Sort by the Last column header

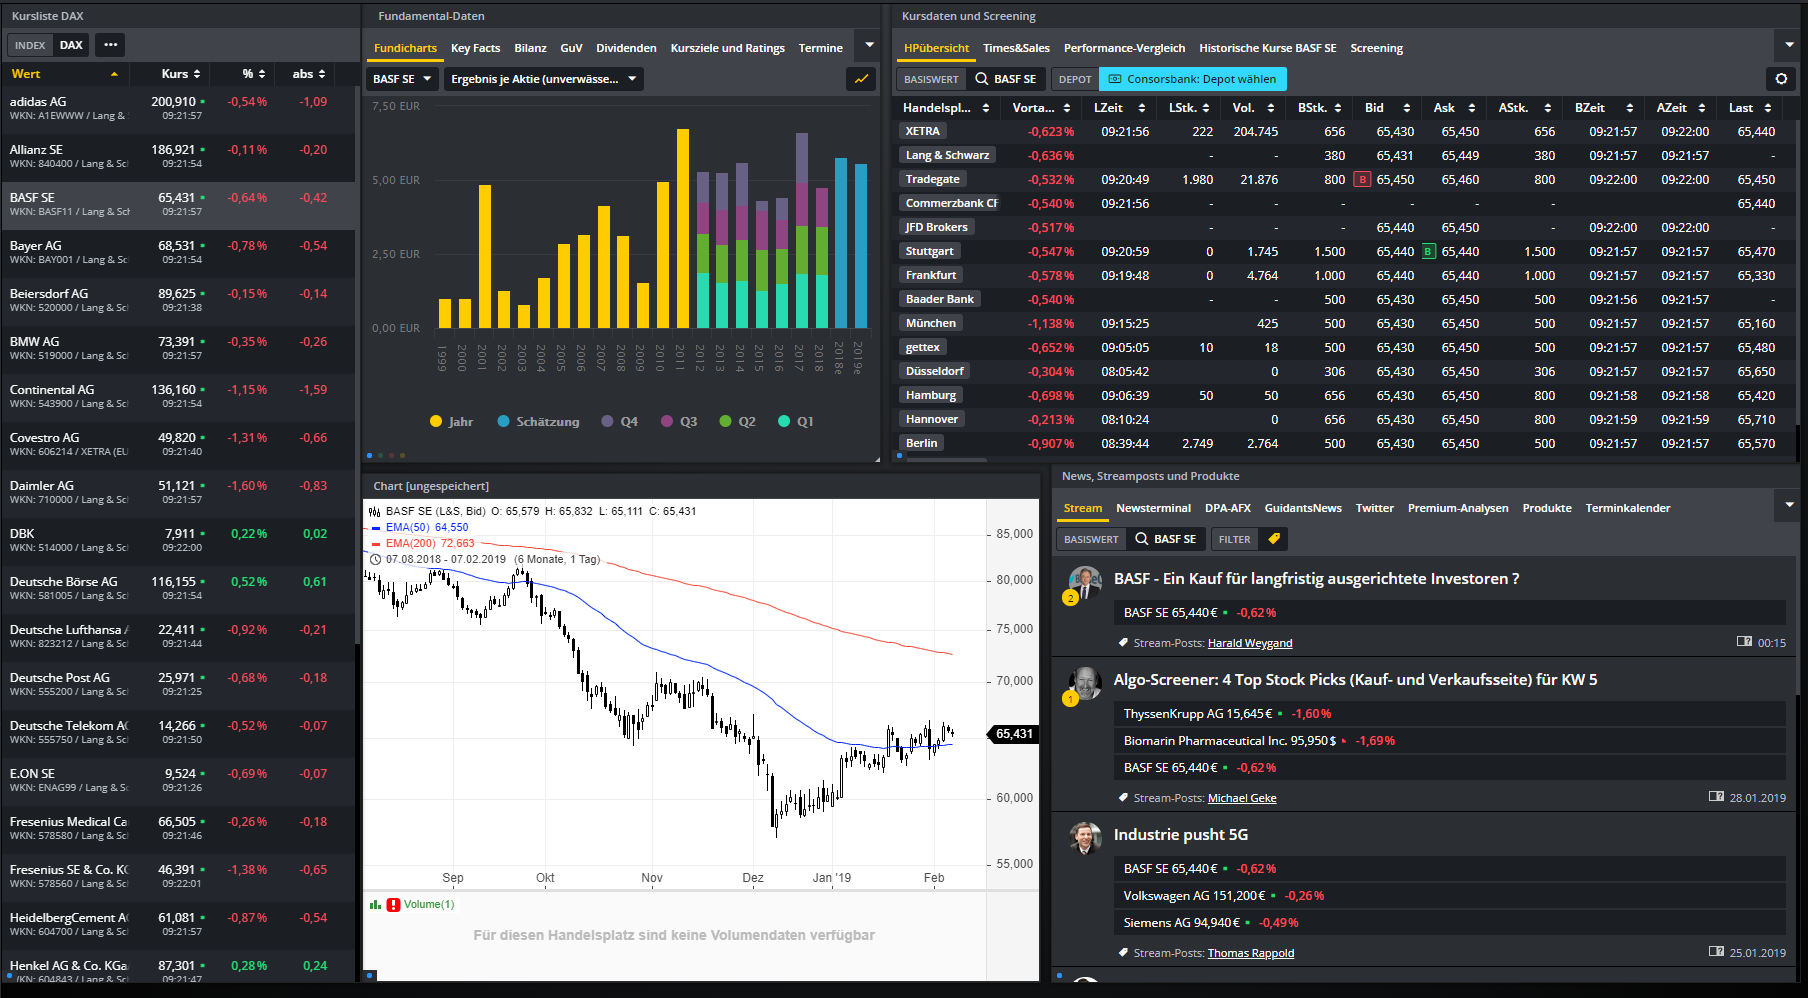[x=1750, y=108]
